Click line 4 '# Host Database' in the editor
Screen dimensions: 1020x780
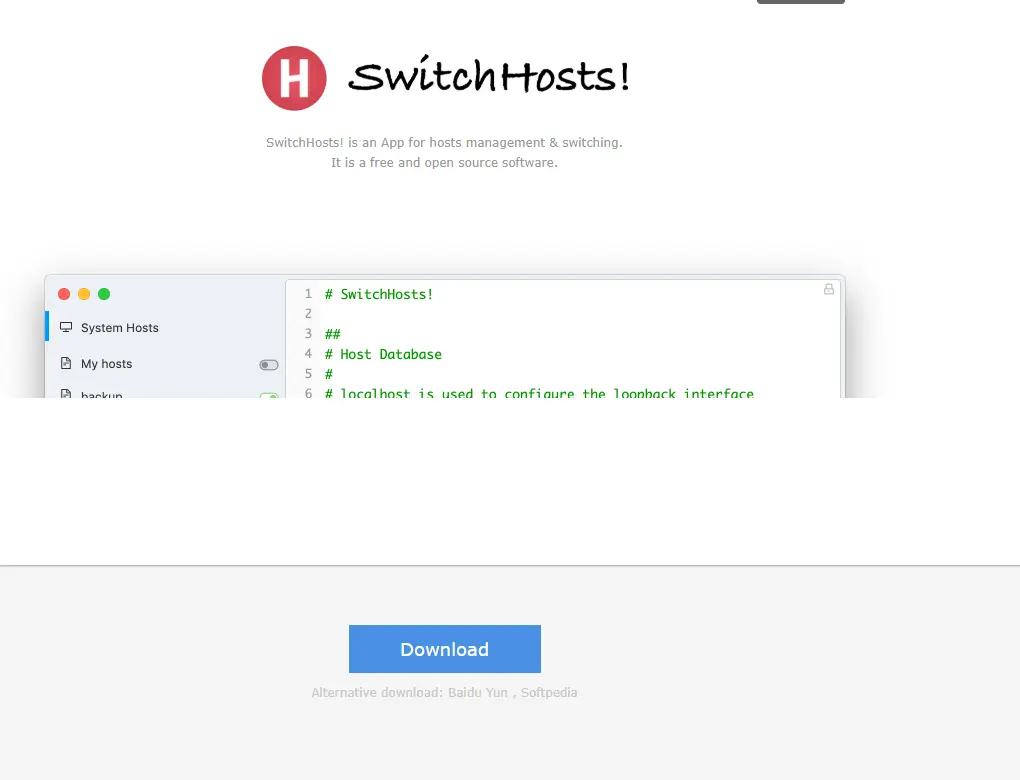pos(383,355)
